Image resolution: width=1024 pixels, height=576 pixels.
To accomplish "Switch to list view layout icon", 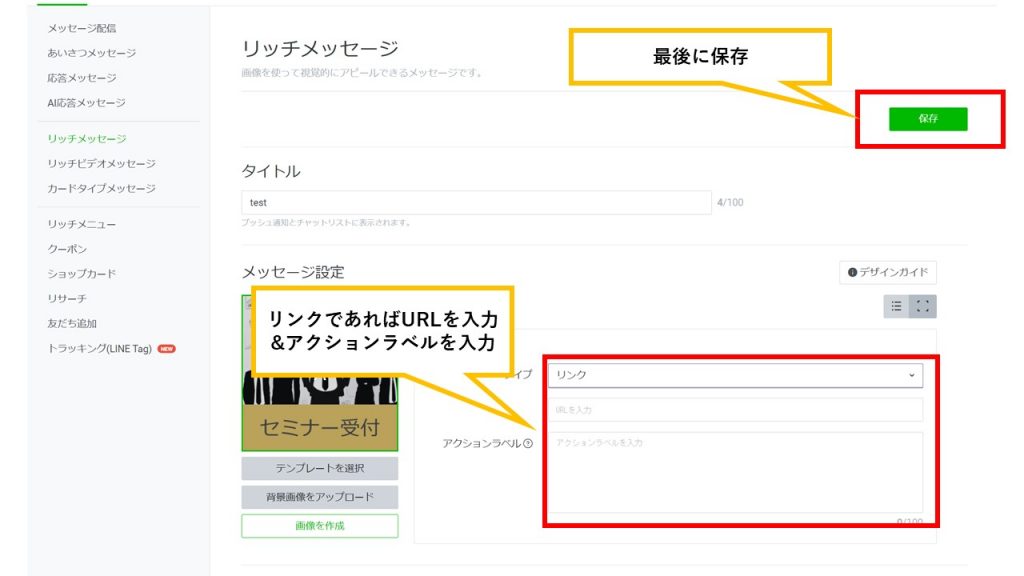I will 897,307.
